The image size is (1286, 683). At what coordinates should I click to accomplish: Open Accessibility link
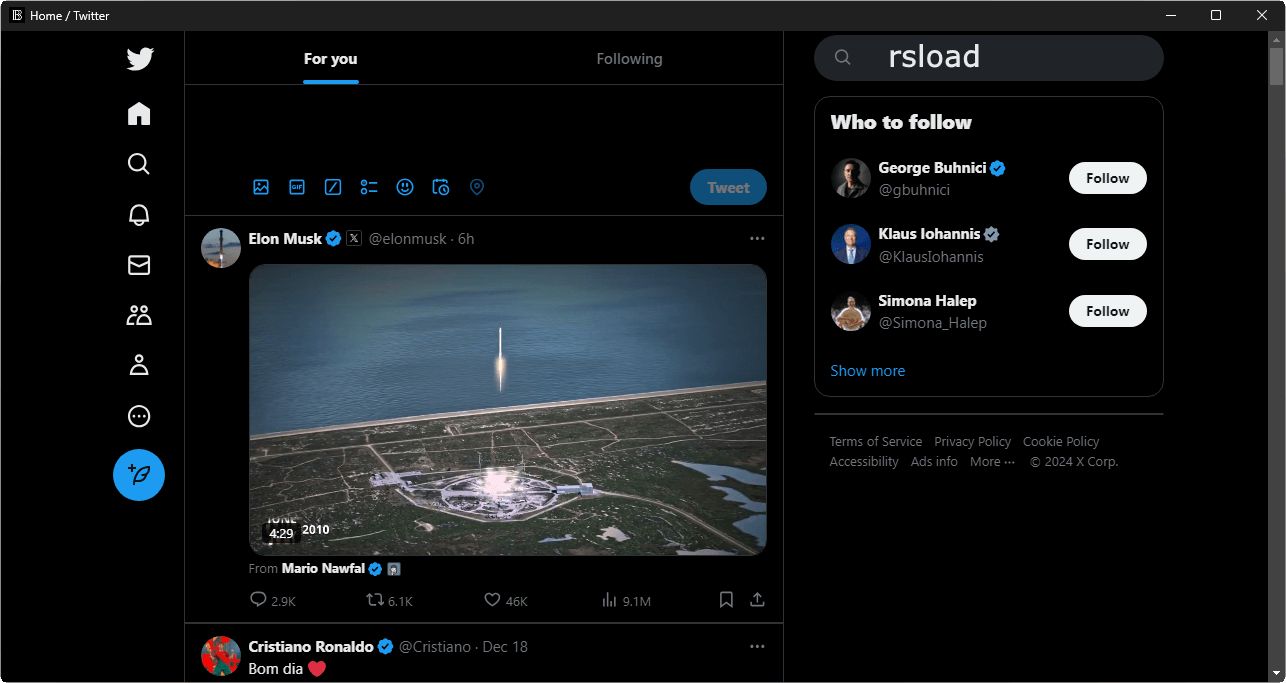[864, 462]
